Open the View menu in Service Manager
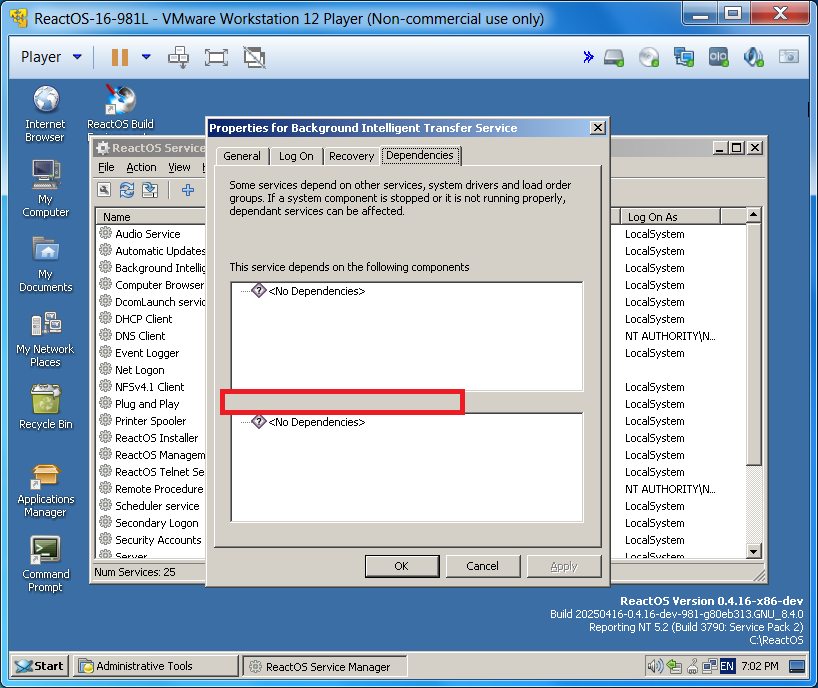This screenshot has width=818, height=688. tap(179, 167)
